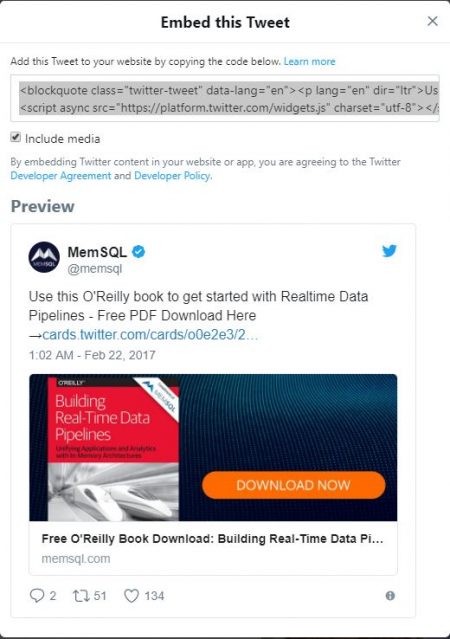
Task: Click the @memsql handle
Action: pyautogui.click(x=95, y=269)
